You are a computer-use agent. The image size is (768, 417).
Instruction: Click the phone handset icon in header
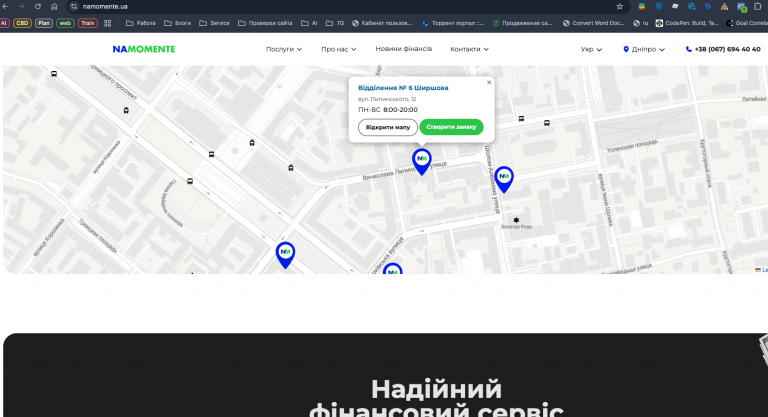click(689, 49)
